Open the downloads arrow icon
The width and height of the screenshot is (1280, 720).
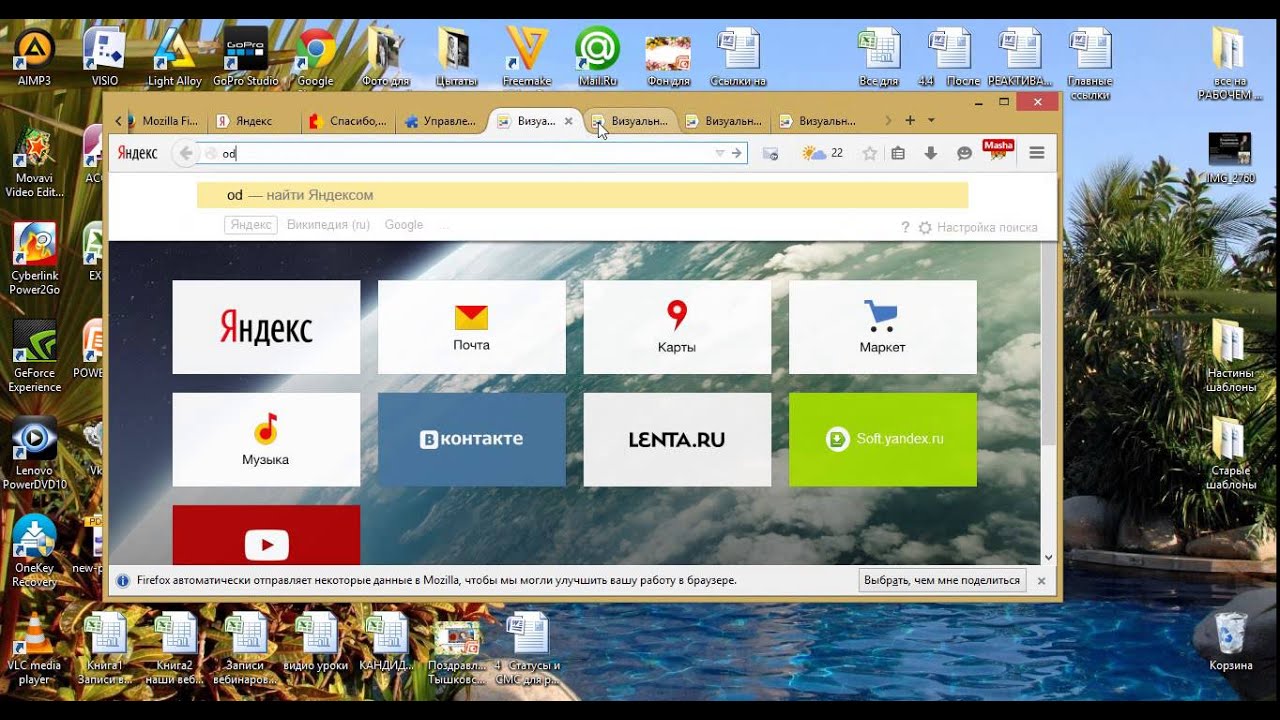pyautogui.click(x=930, y=153)
